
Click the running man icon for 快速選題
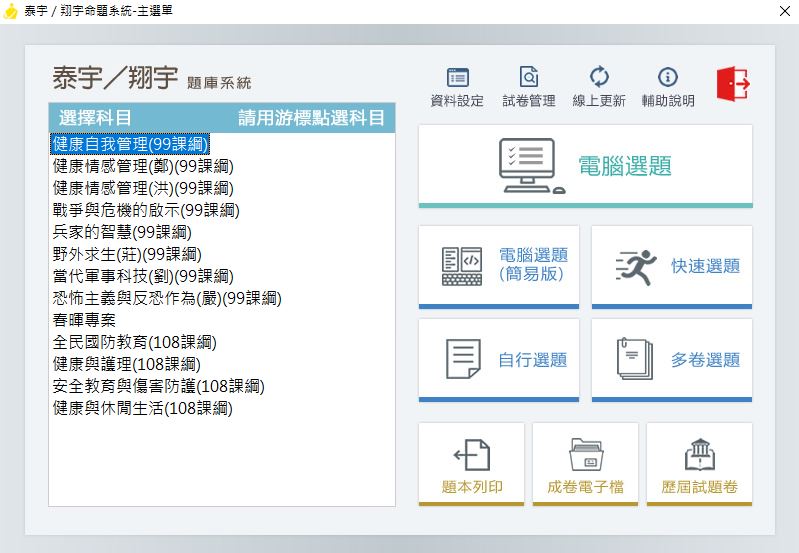tap(636, 266)
